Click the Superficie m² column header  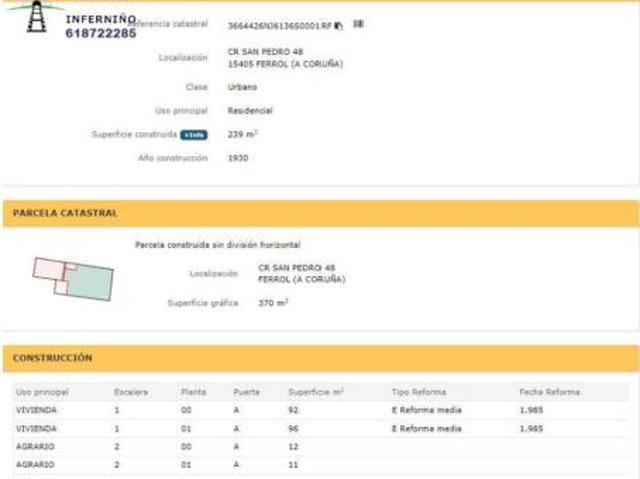[x=316, y=392]
